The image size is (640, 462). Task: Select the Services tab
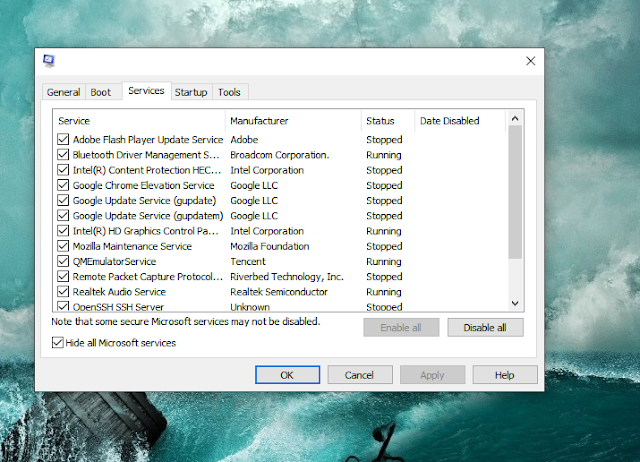click(x=146, y=91)
